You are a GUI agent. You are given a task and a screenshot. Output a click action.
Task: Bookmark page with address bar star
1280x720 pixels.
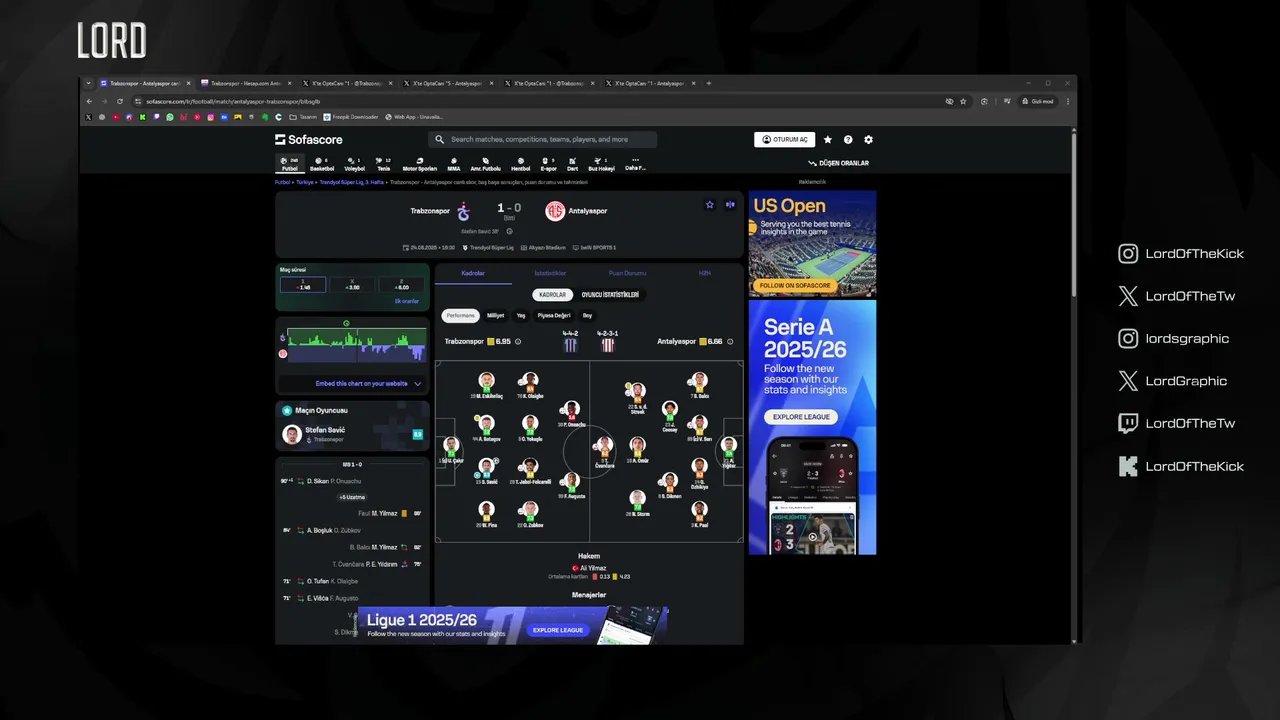pyautogui.click(x=963, y=101)
